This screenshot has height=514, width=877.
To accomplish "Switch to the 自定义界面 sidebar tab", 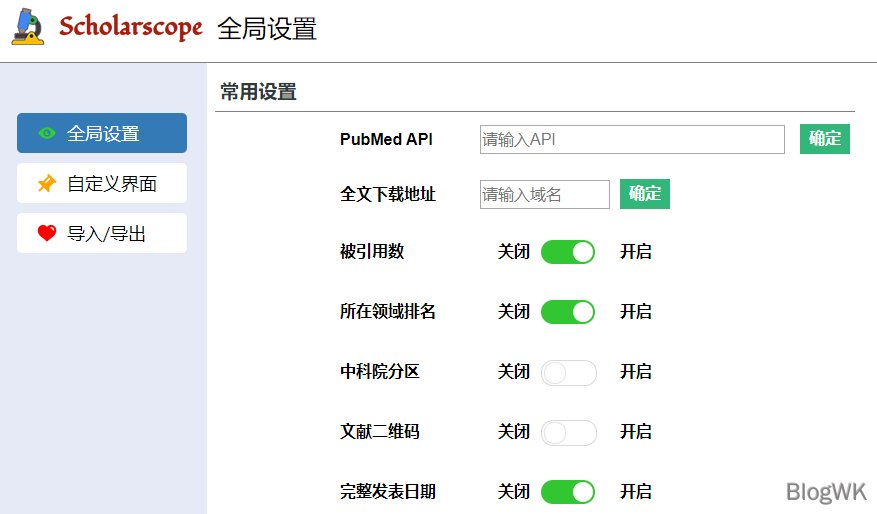I will pyautogui.click(x=102, y=183).
